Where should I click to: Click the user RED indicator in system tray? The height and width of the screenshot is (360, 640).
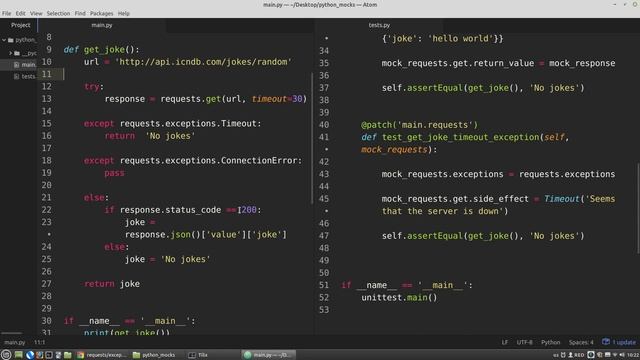(576, 355)
